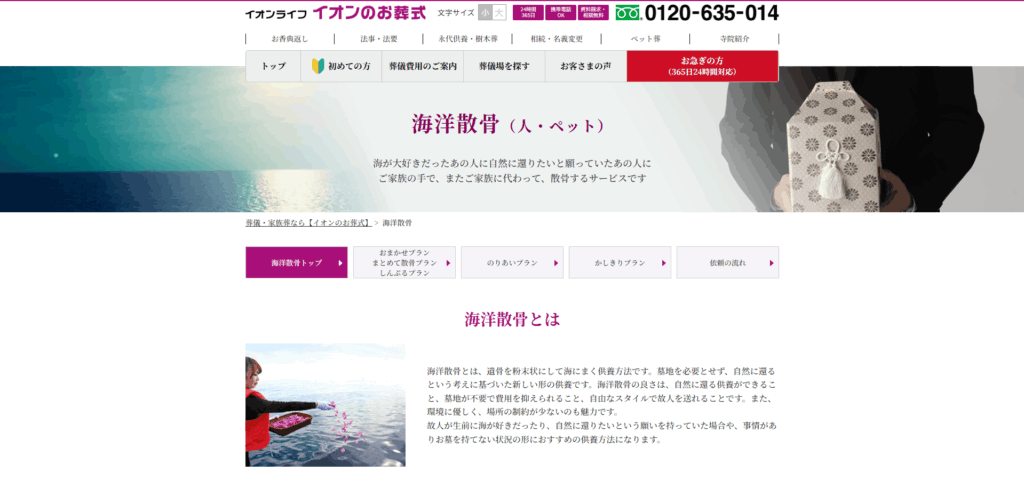Viewport: 1024px width, 480px height.
Task: Click the green free-dial phone icon
Action: pos(627,13)
